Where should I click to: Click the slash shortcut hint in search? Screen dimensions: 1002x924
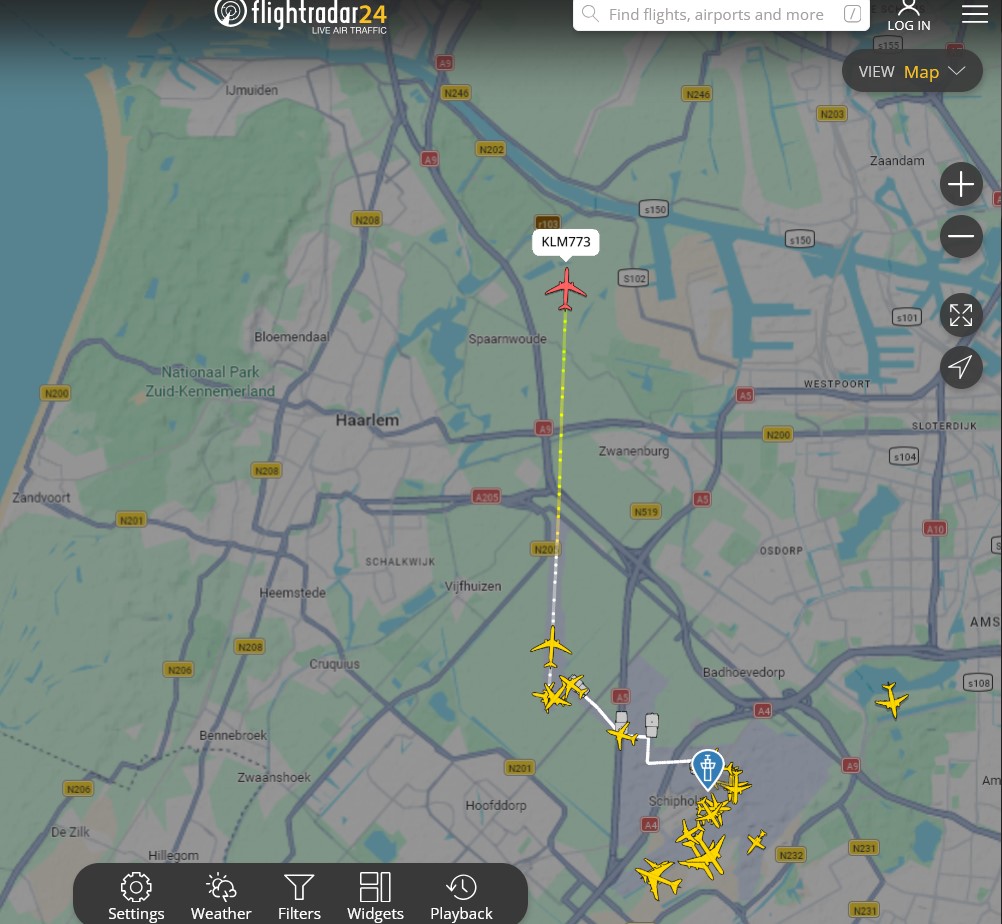pyautogui.click(x=852, y=13)
